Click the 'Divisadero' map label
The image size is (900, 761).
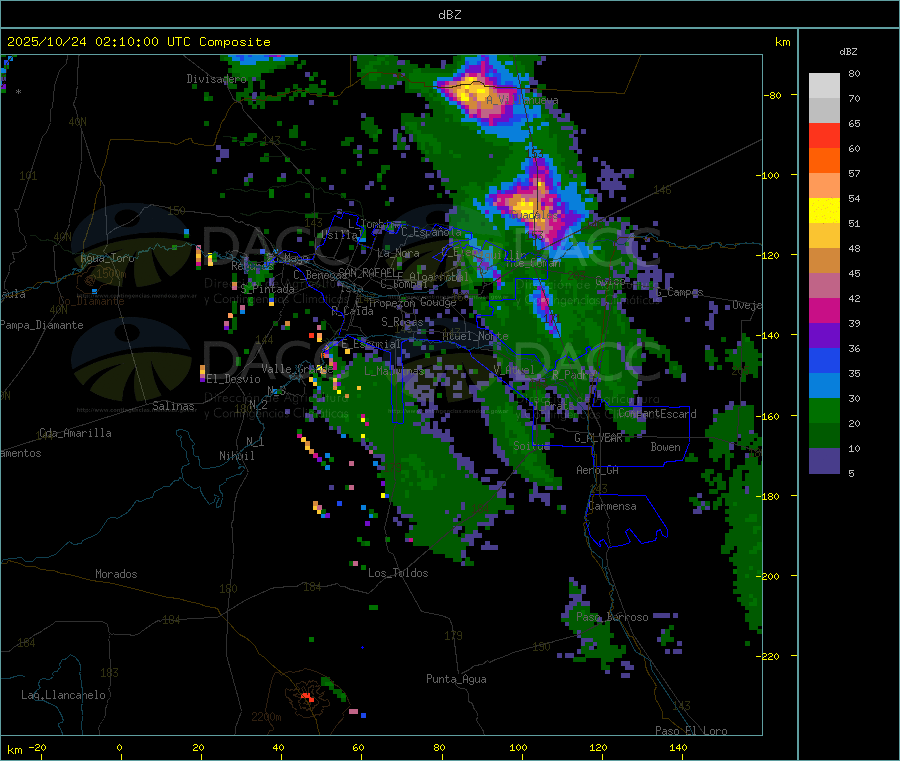click(x=216, y=79)
